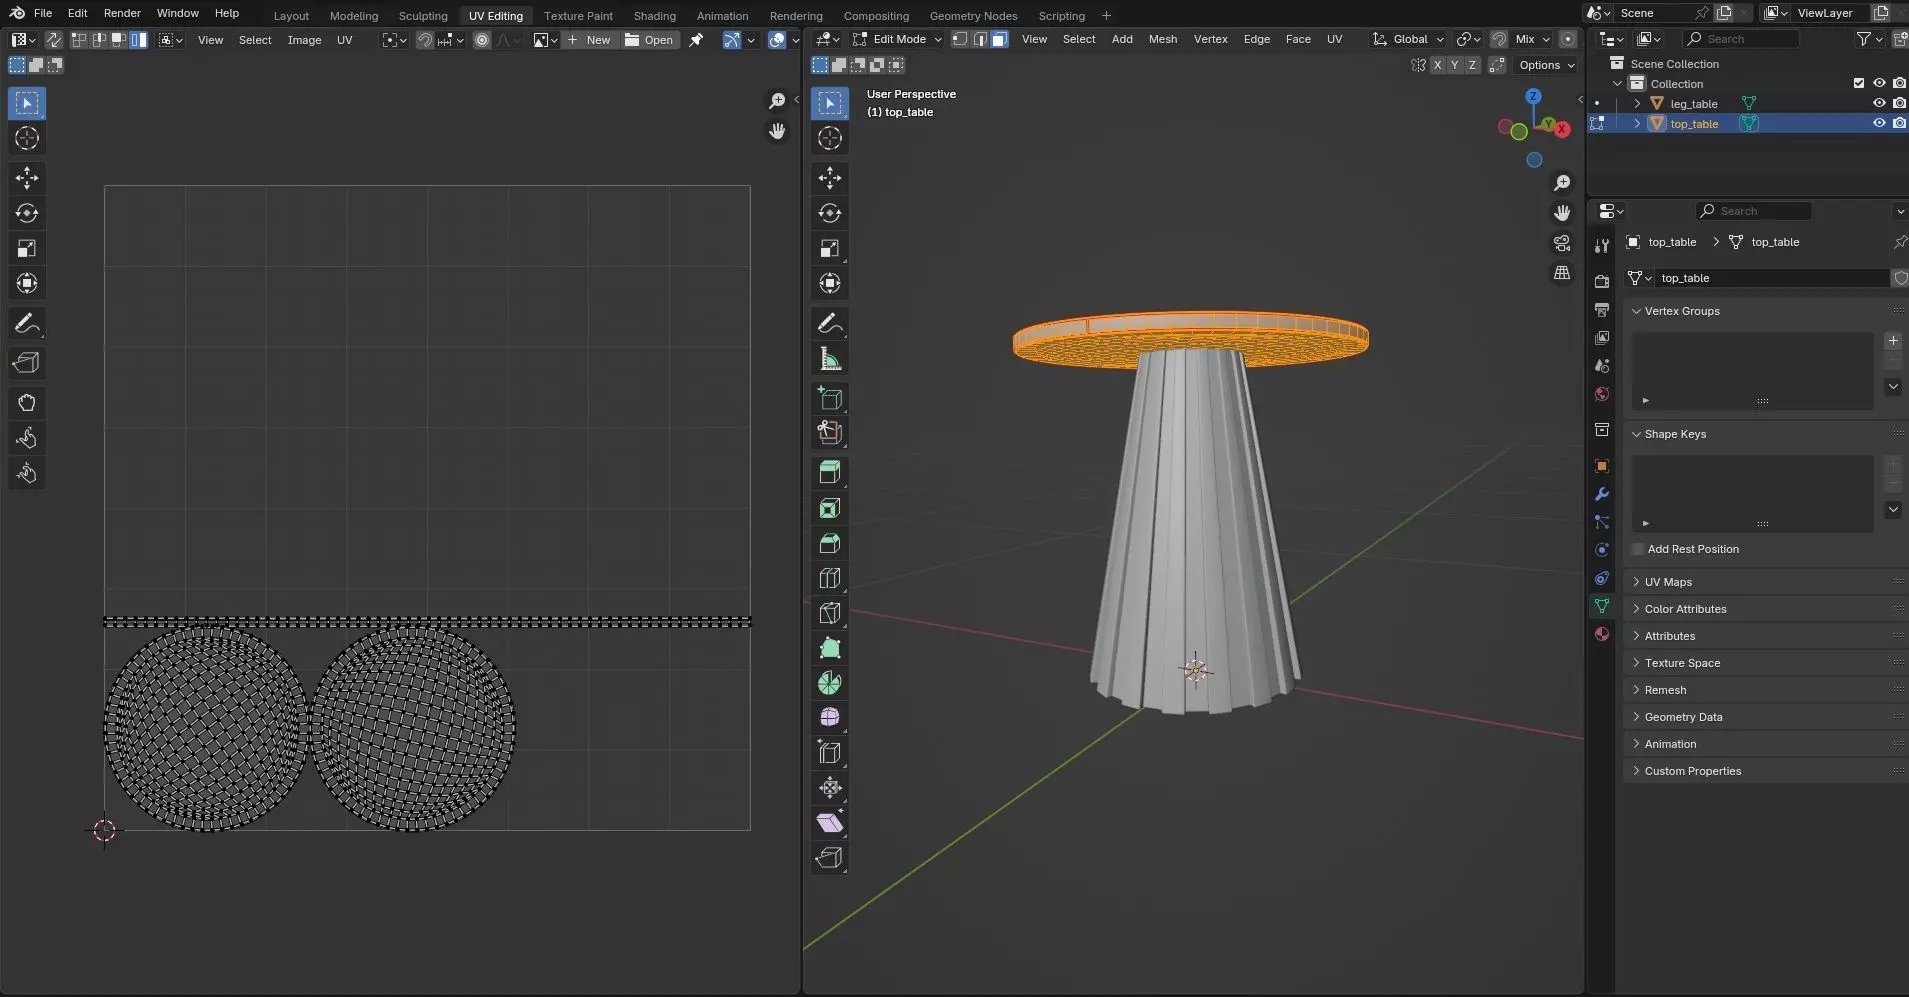
Task: Select the UV editor Rip Region tool
Action: pyautogui.click(x=27, y=363)
